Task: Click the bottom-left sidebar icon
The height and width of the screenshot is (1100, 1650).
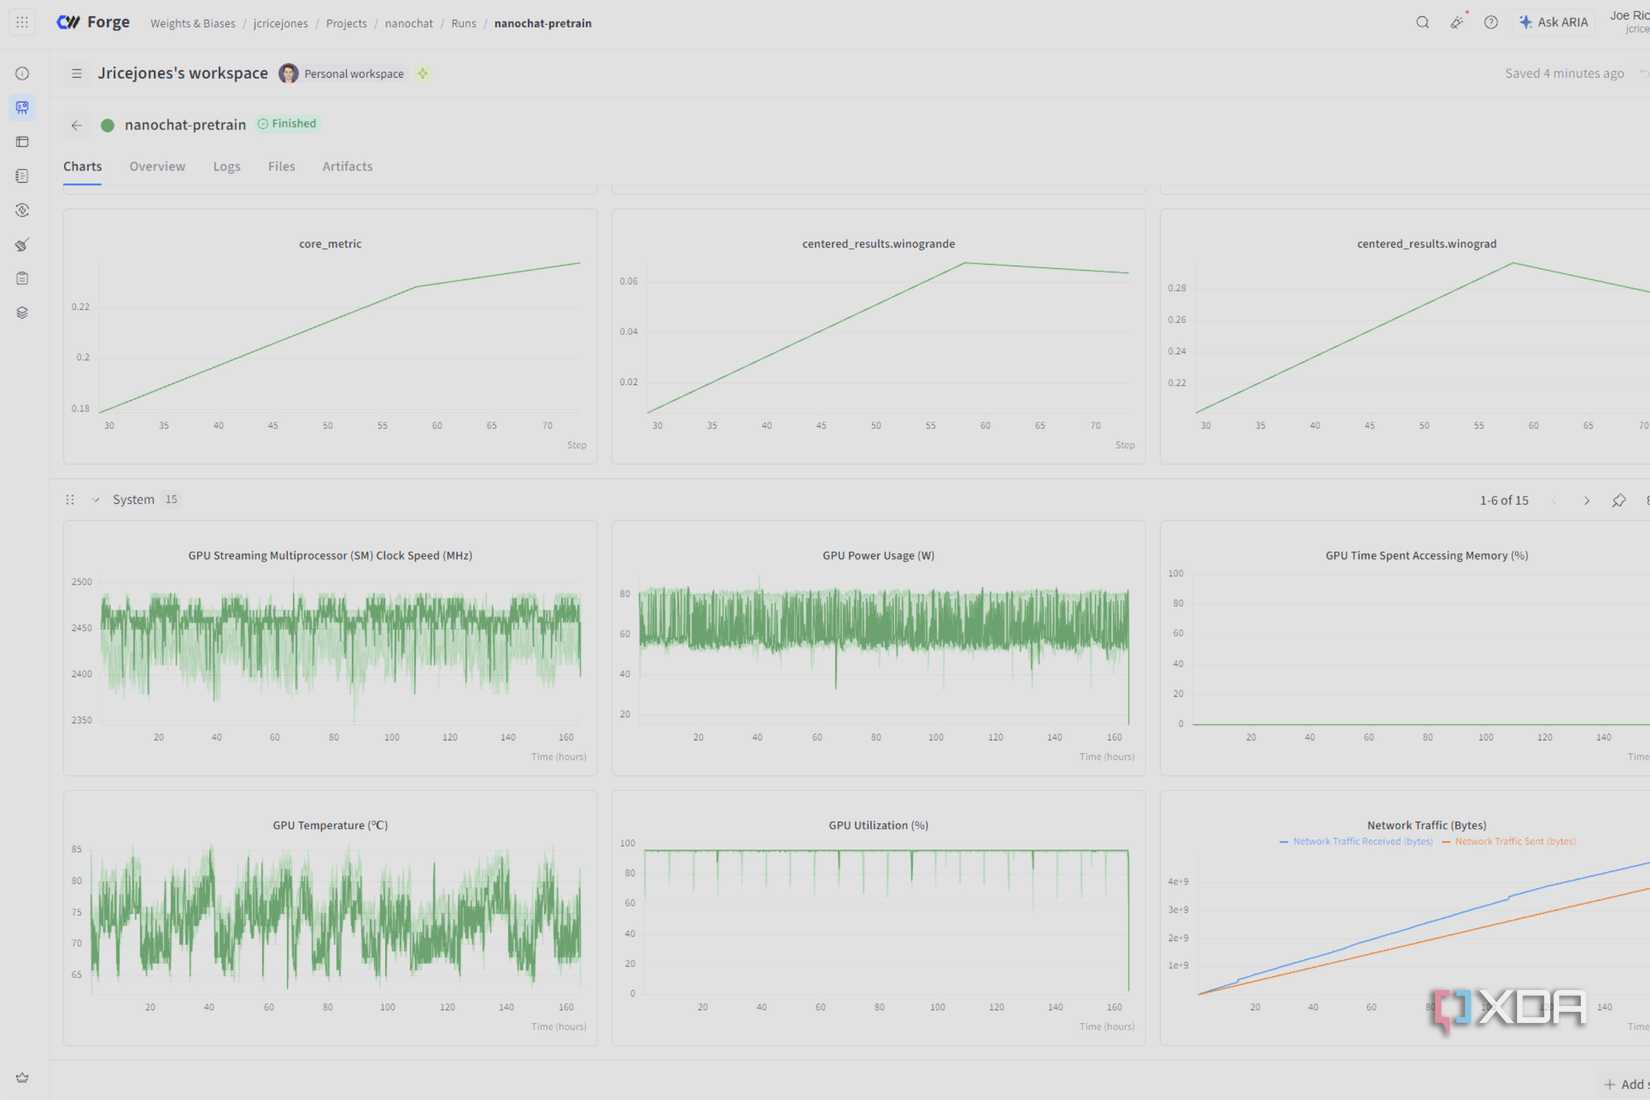Action: pos(22,1077)
